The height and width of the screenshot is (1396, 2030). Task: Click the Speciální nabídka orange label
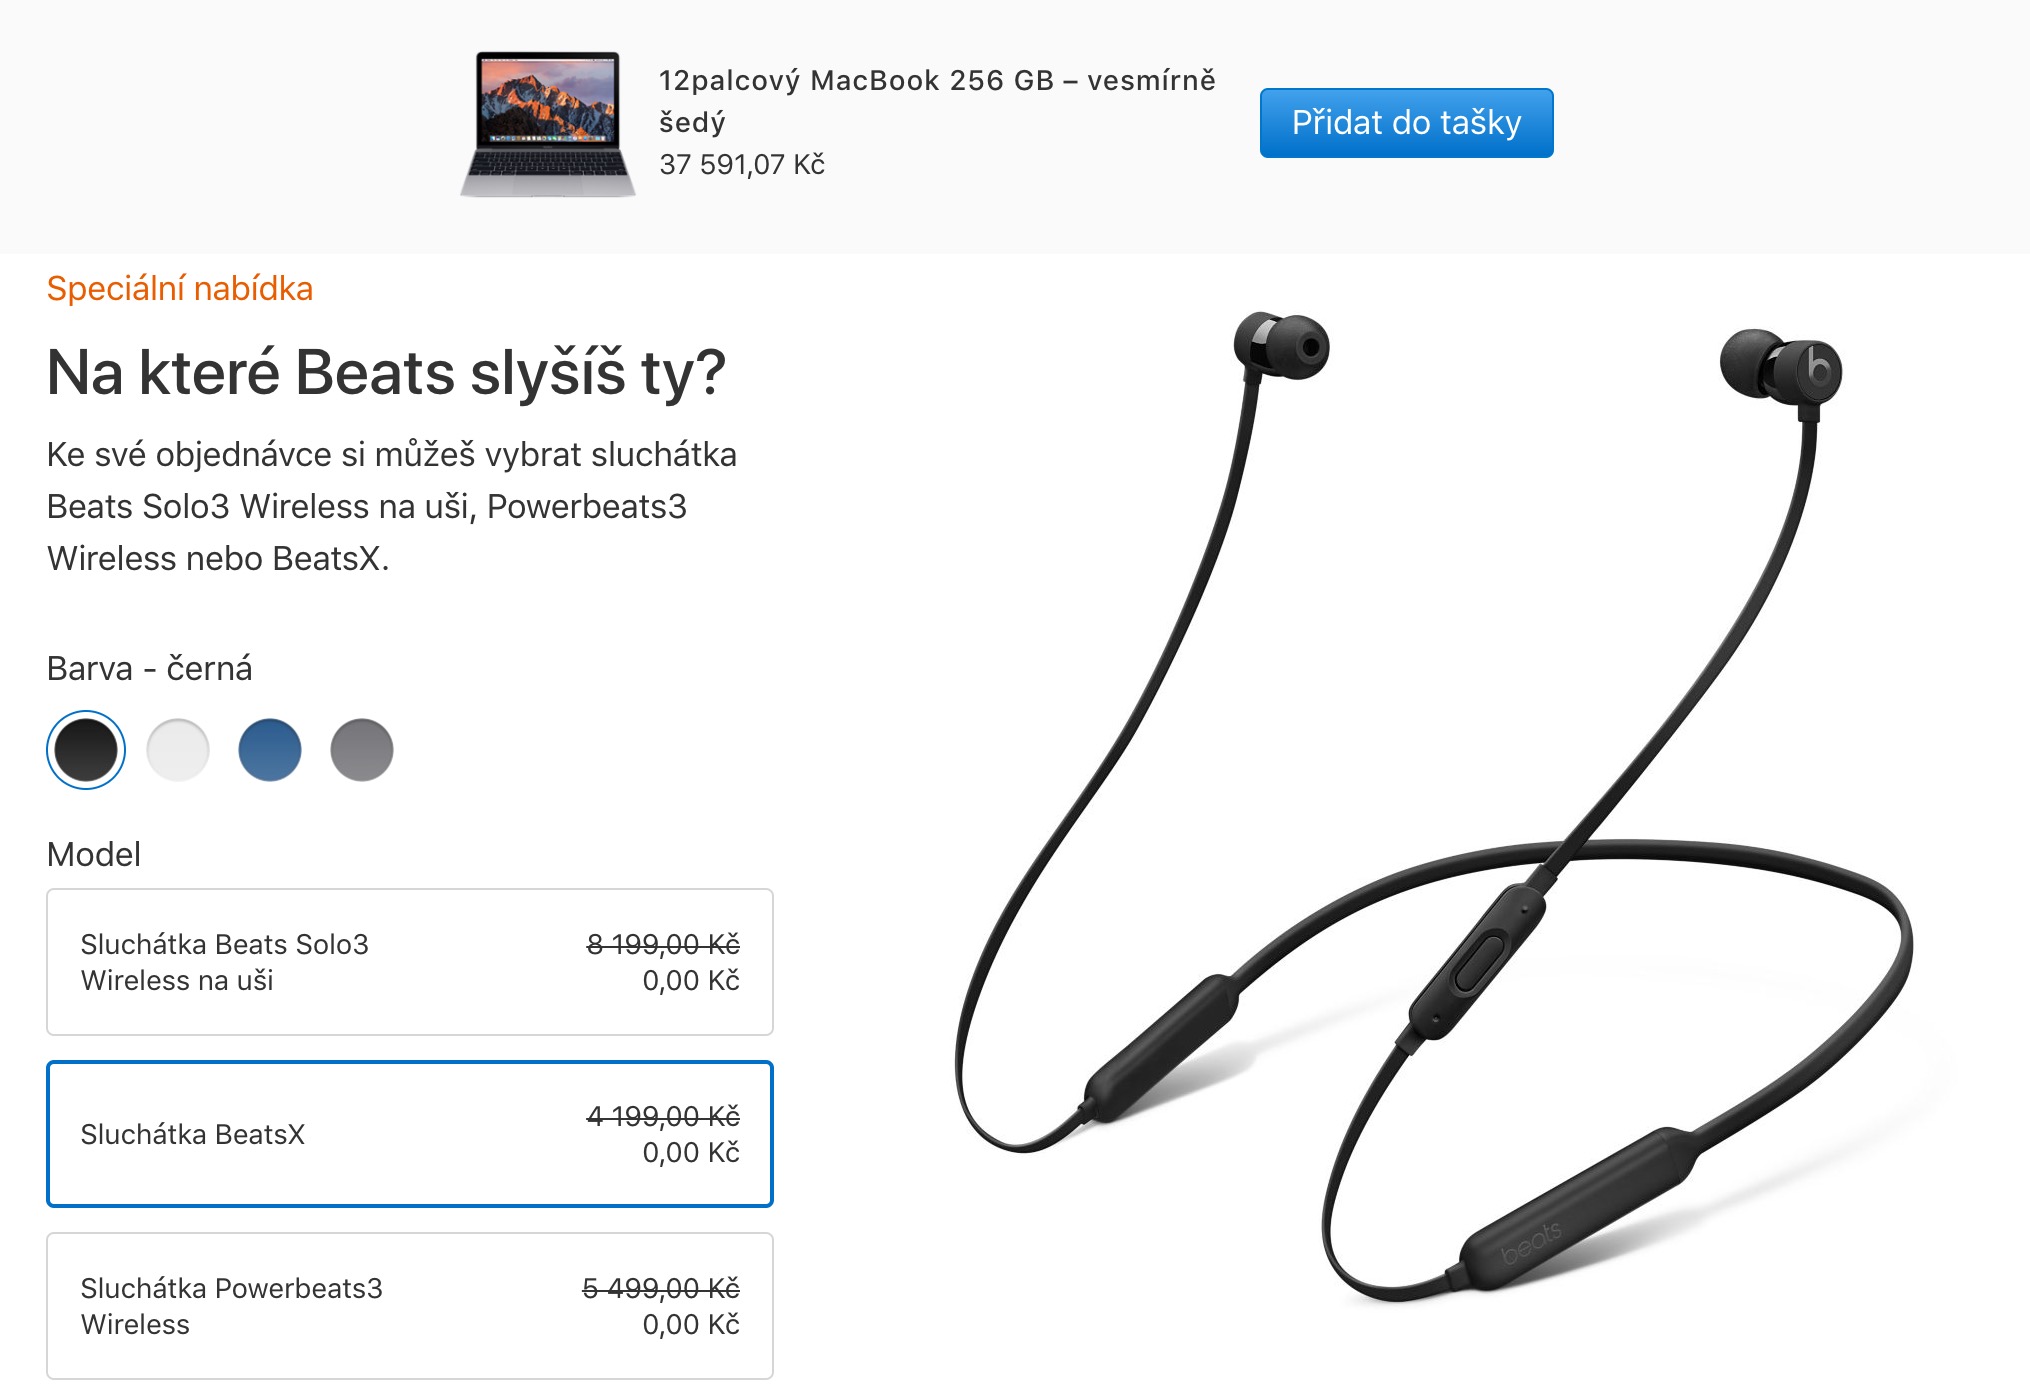pos(180,289)
